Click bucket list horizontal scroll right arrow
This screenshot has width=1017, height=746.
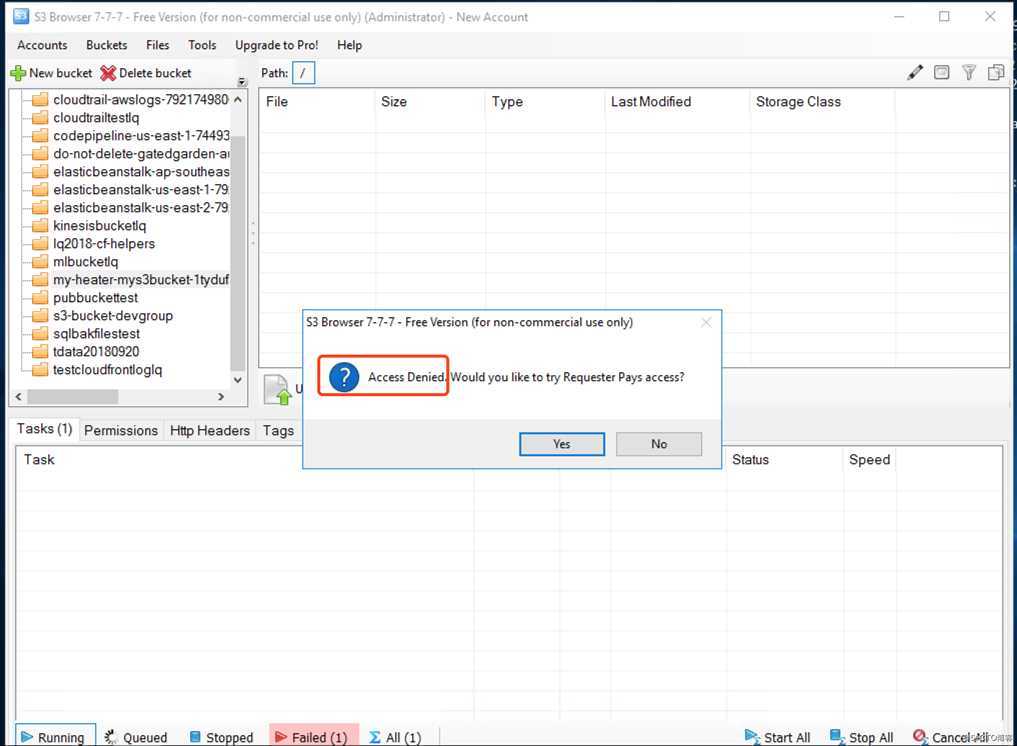click(221, 396)
